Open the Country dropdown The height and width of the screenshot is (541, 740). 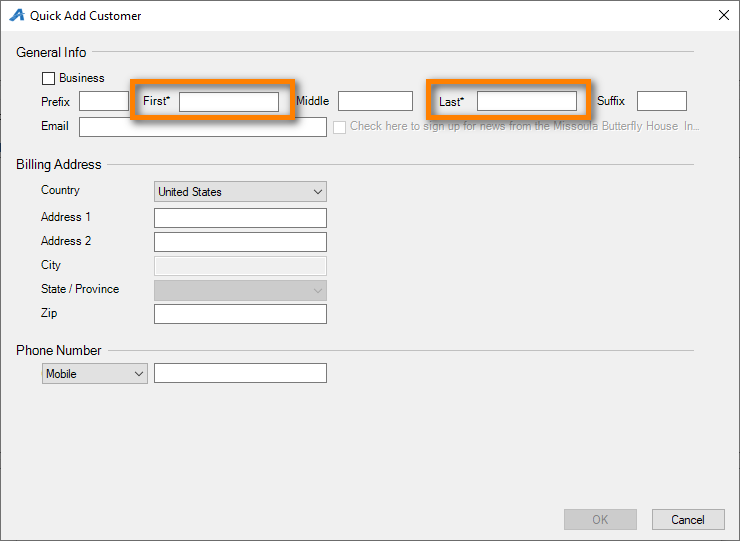240,192
